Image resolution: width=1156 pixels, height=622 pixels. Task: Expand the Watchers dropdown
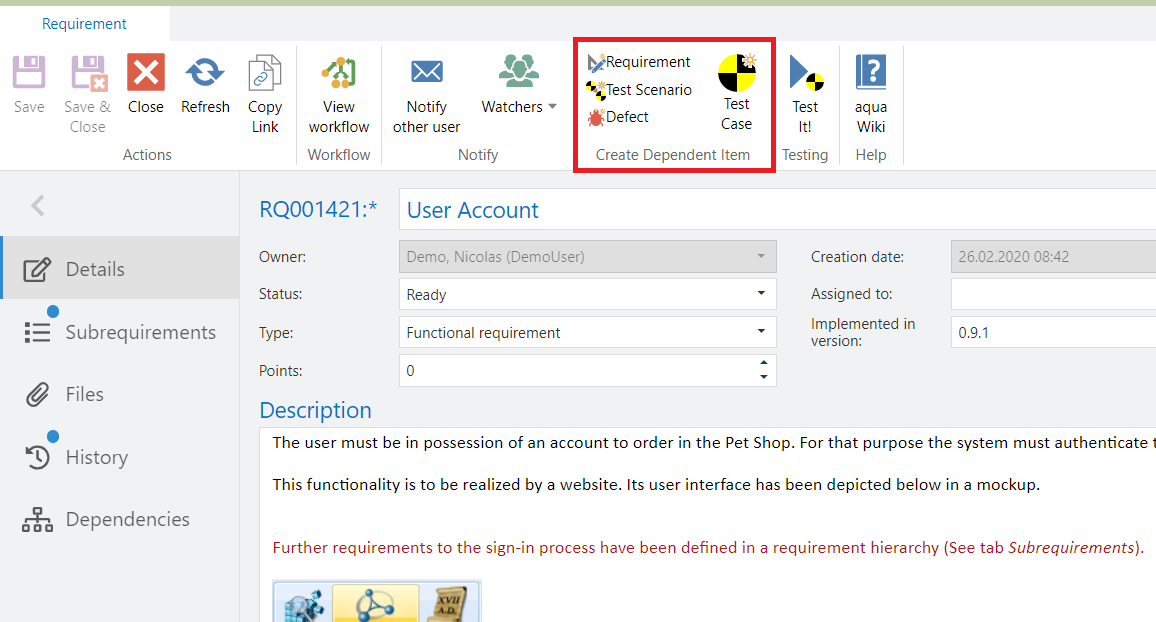click(519, 107)
